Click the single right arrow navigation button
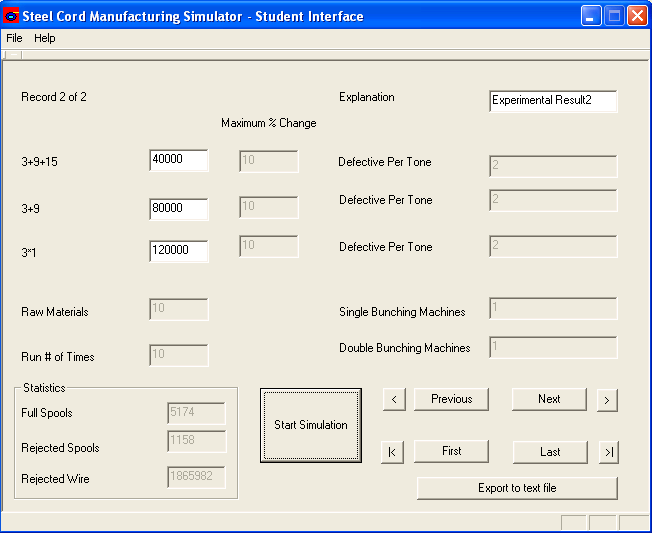The height and width of the screenshot is (533, 652). (607, 400)
